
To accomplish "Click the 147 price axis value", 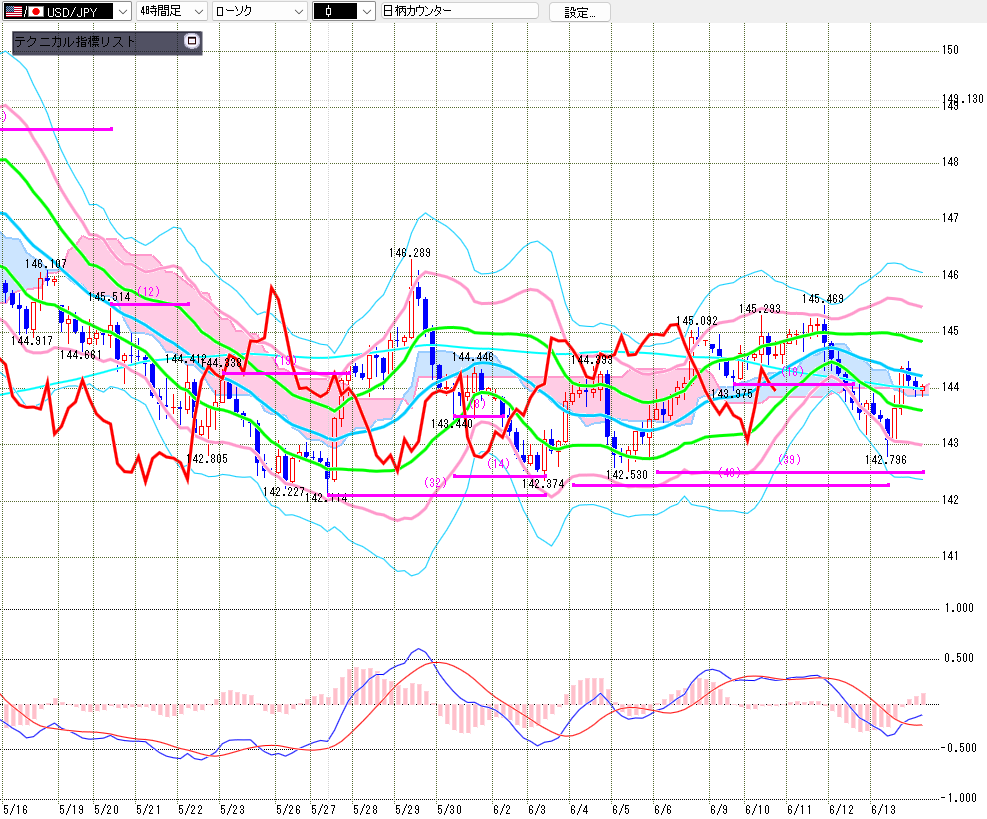I will point(950,218).
